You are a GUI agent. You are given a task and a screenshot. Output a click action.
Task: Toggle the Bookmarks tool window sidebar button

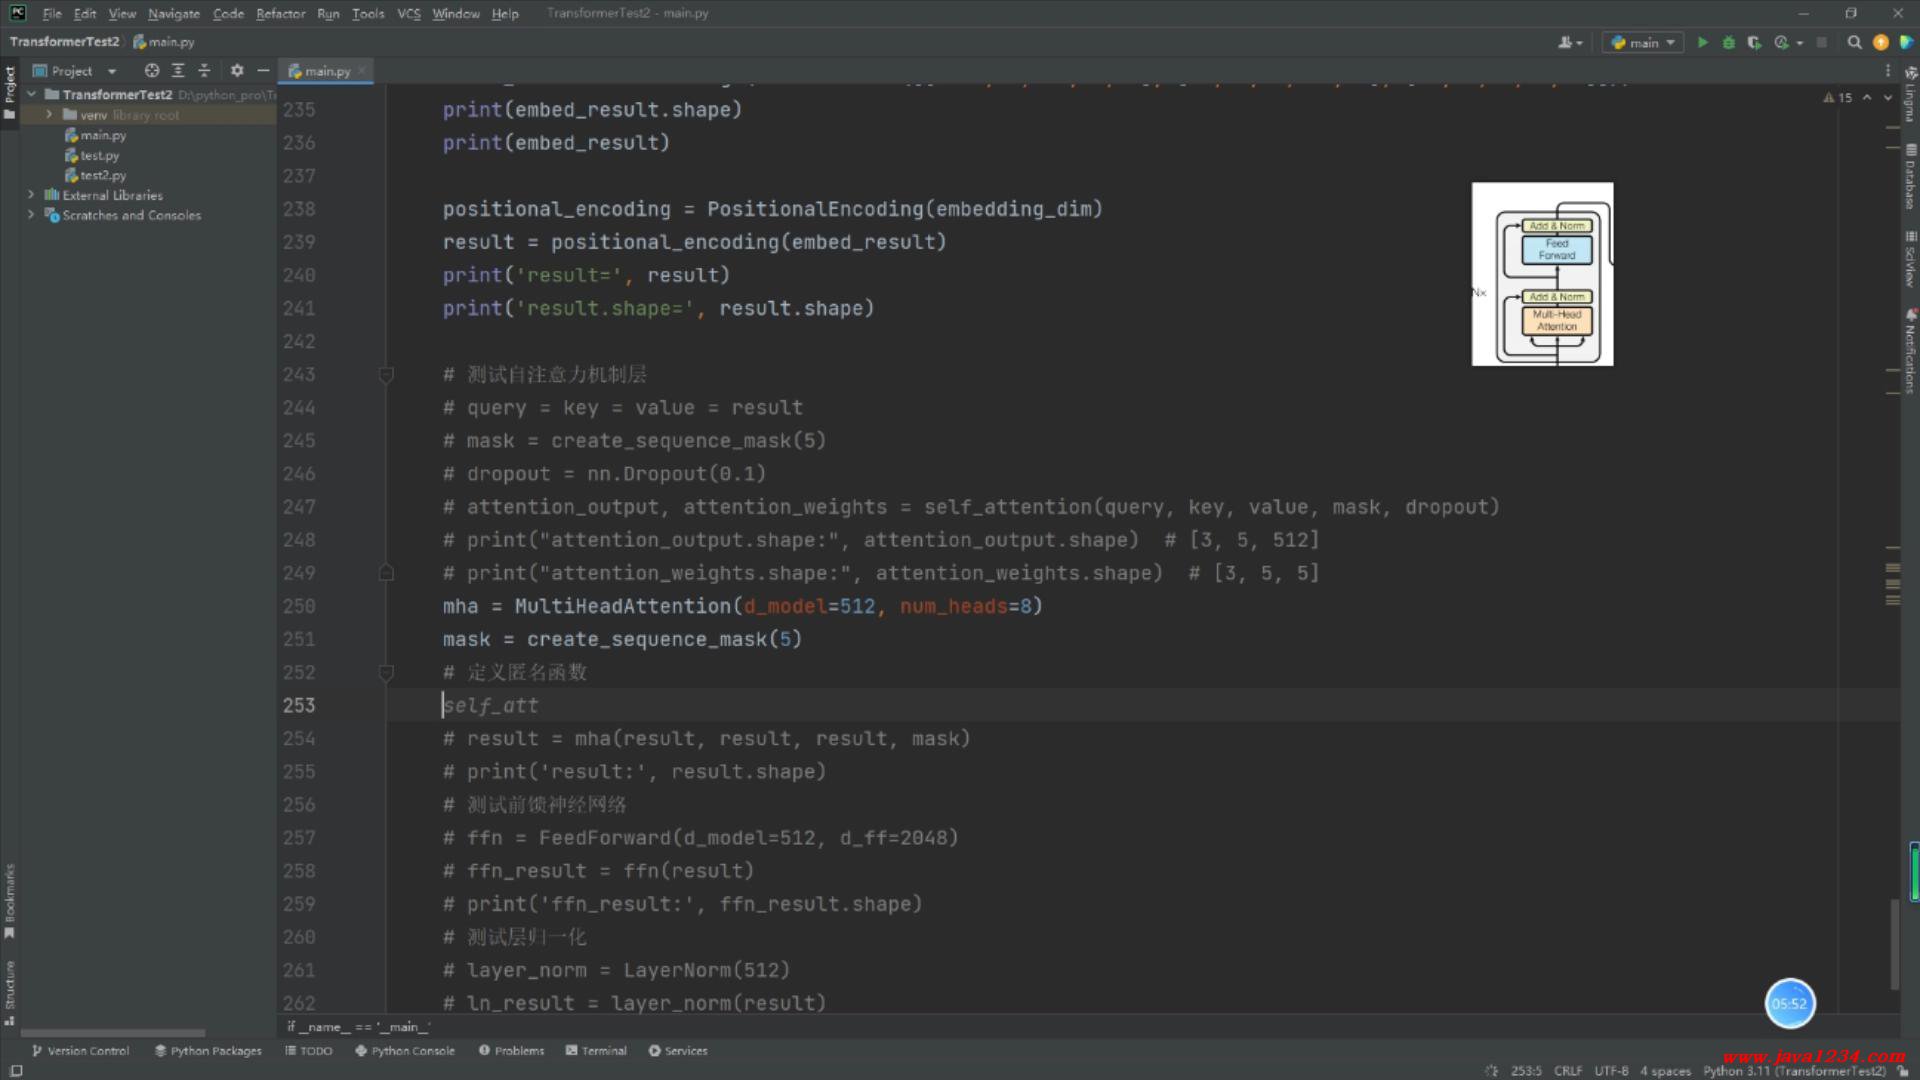point(10,900)
